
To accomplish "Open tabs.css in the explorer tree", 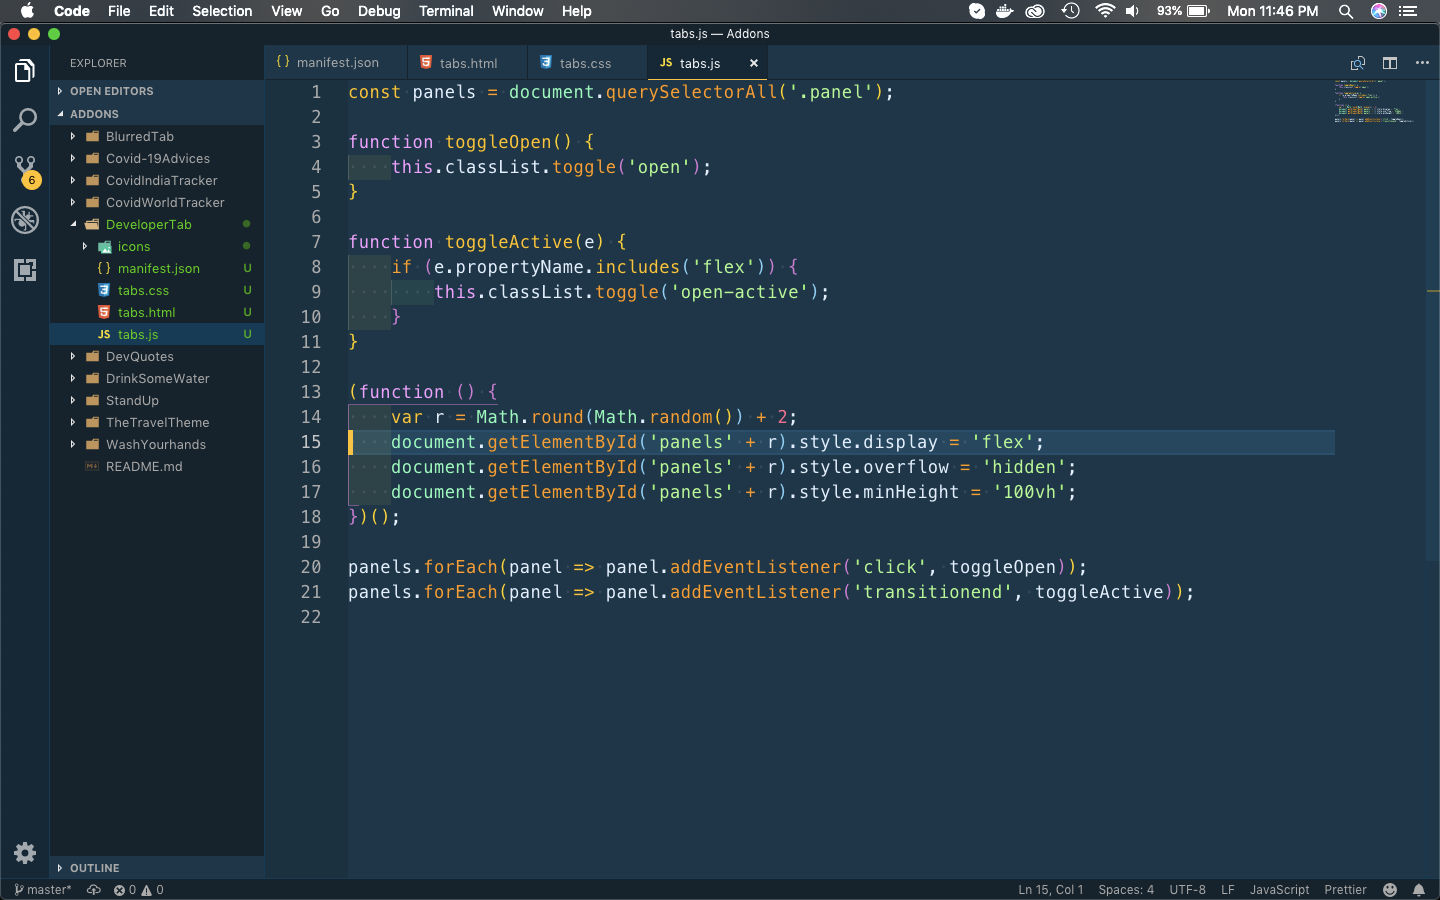I will click(157, 290).
